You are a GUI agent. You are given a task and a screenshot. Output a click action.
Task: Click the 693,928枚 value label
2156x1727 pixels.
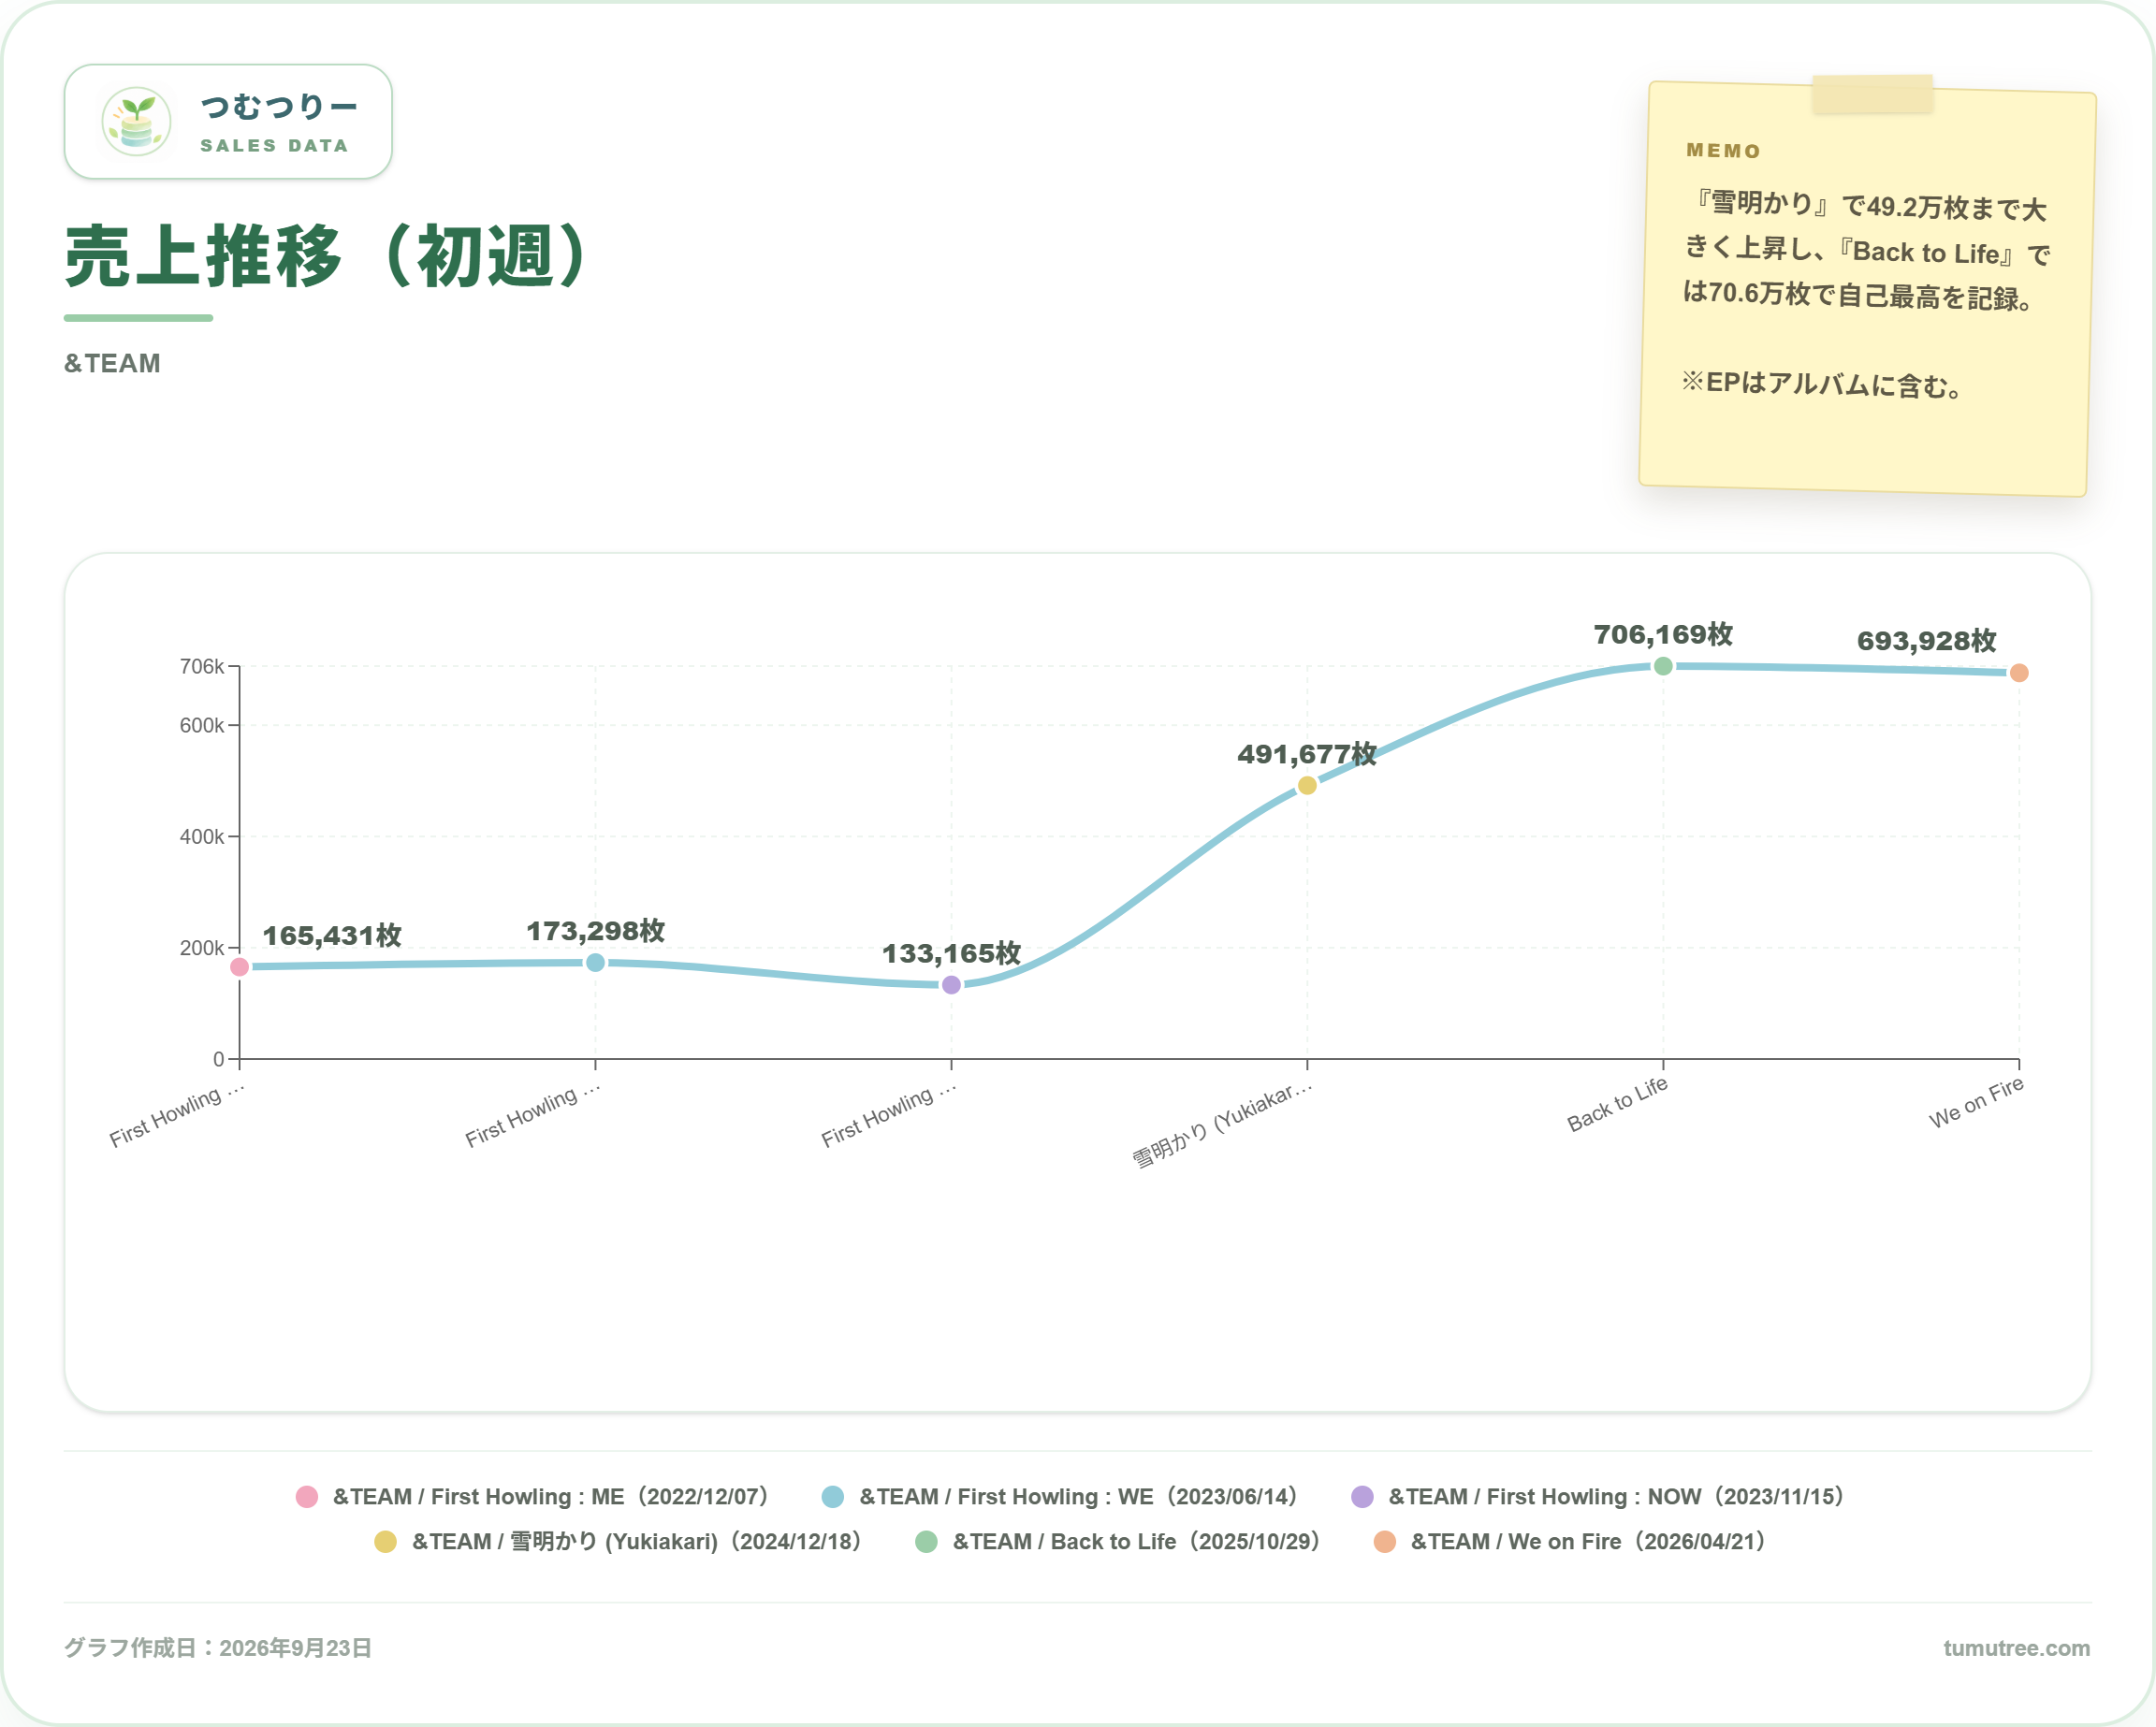click(x=1926, y=641)
